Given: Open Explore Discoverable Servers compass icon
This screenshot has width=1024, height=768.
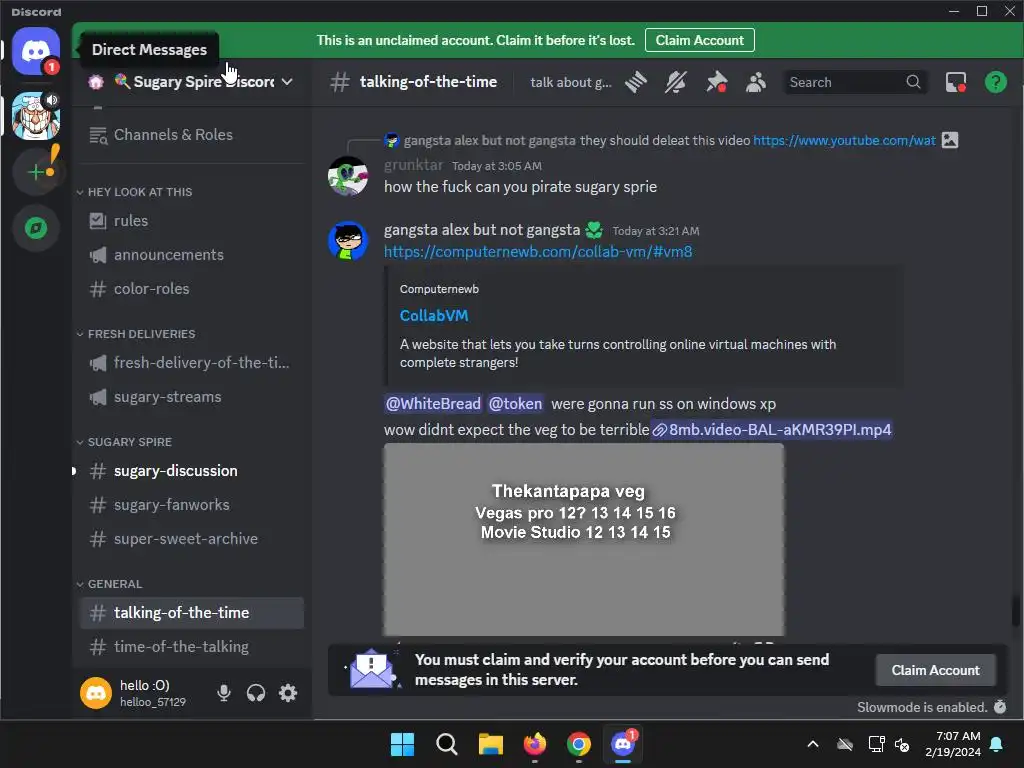Looking at the screenshot, I should (x=36, y=228).
